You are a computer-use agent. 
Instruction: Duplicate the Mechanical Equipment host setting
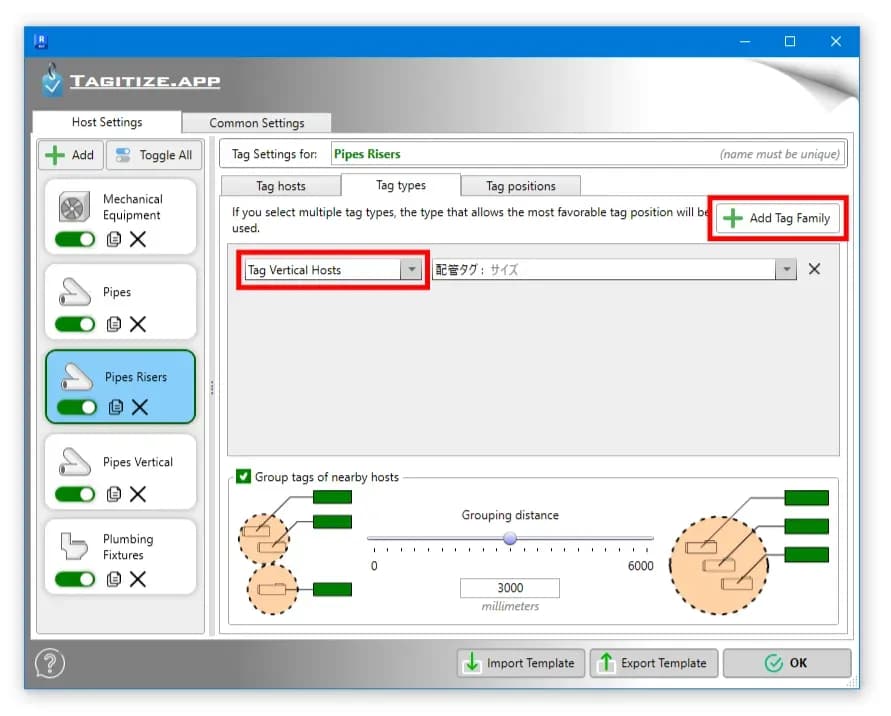click(114, 239)
